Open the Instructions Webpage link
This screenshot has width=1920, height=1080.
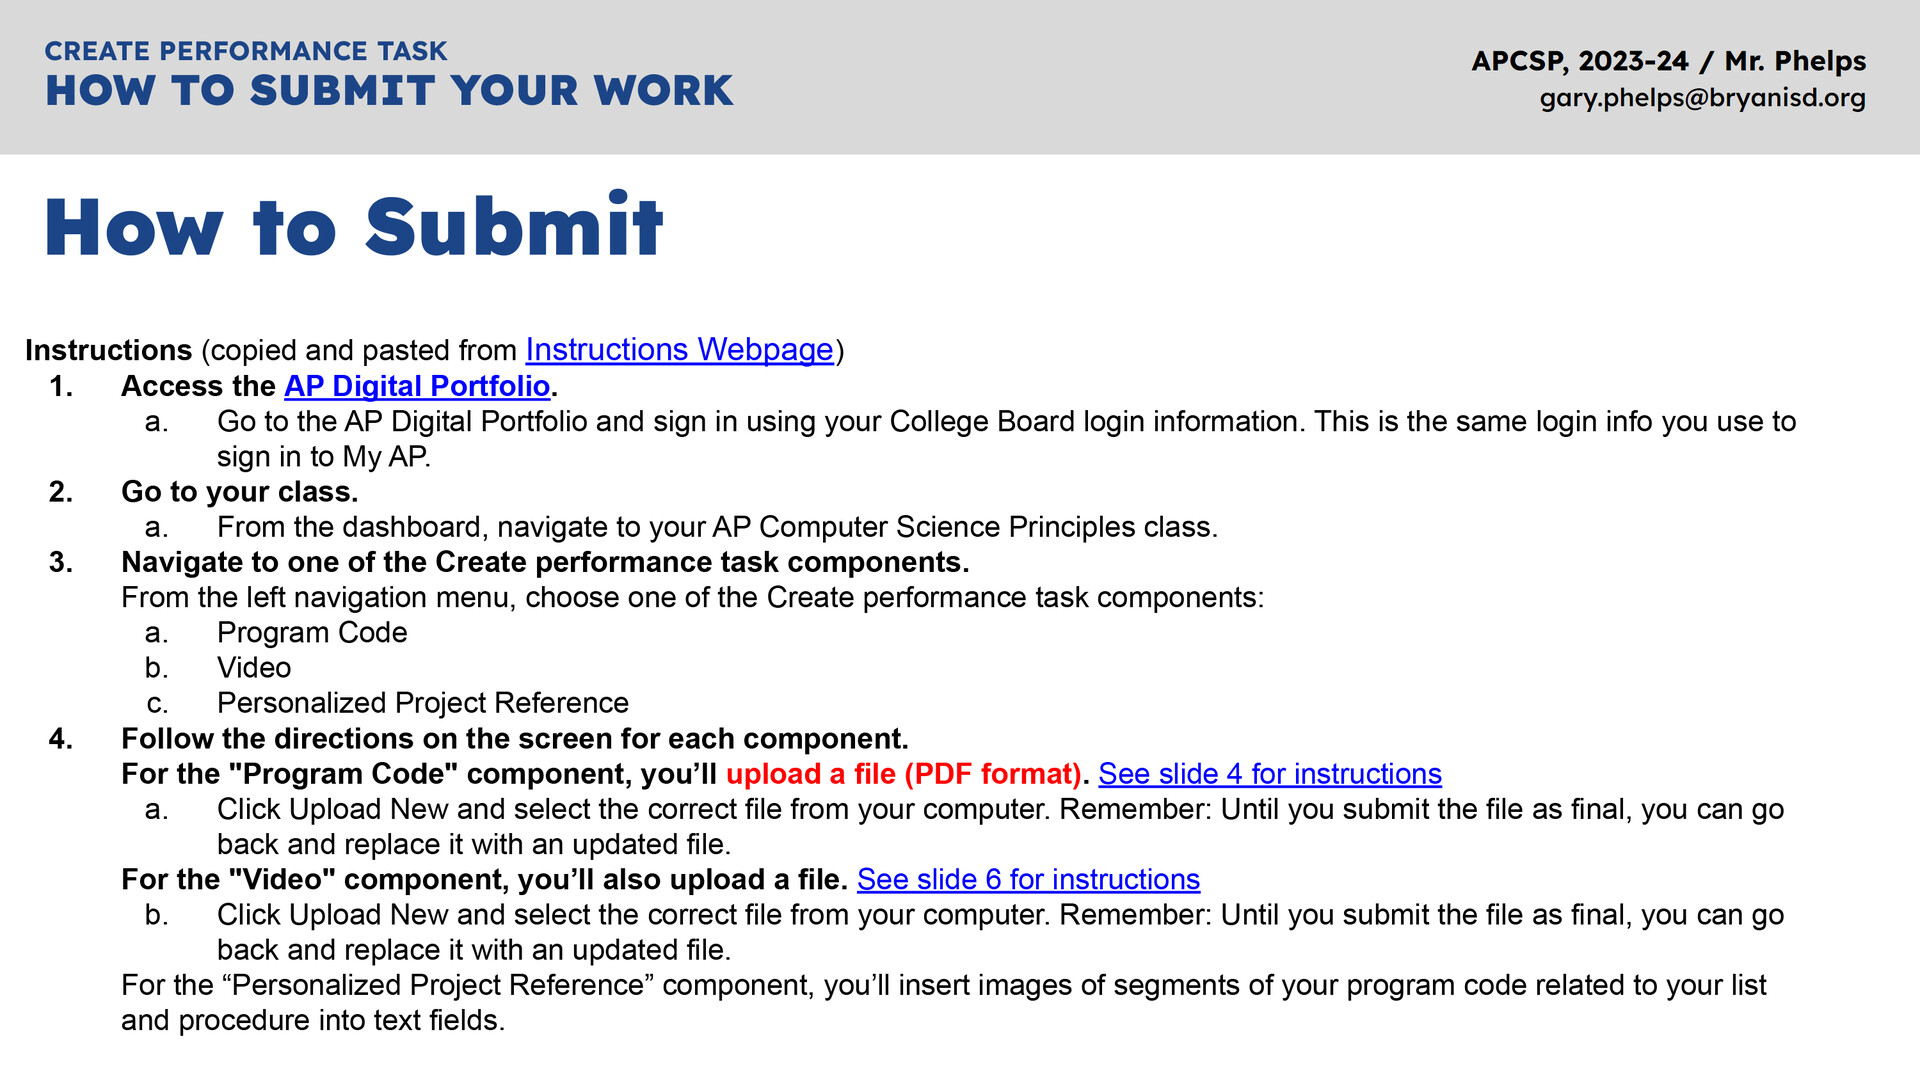click(679, 350)
